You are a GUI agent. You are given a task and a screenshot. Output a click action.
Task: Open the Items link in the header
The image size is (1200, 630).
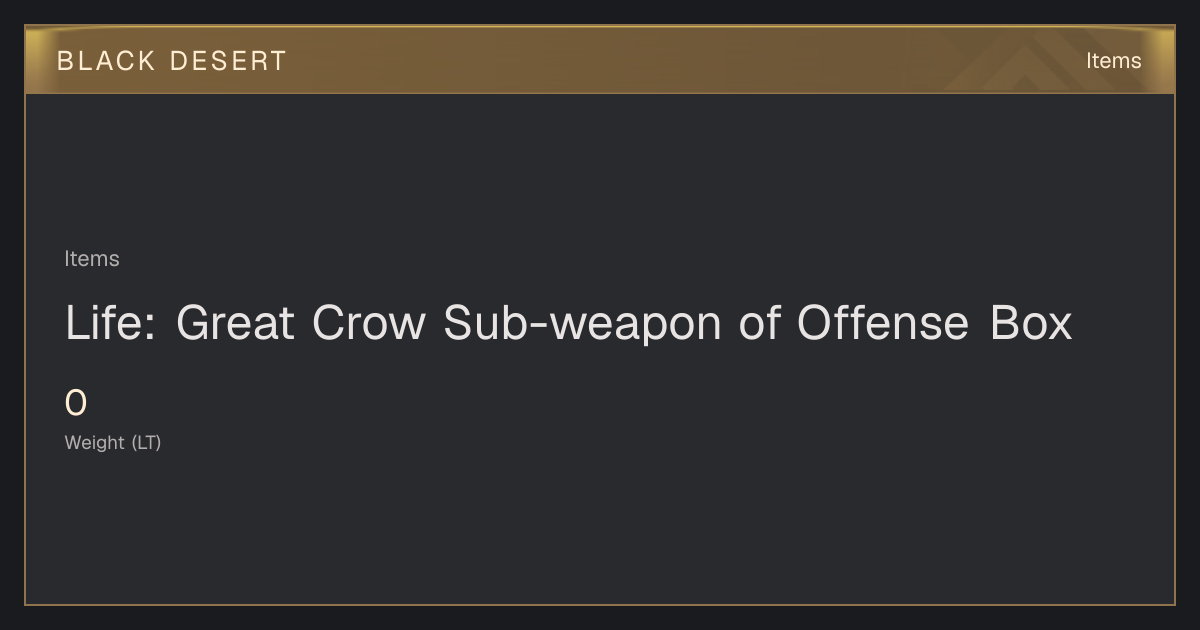(x=1113, y=61)
